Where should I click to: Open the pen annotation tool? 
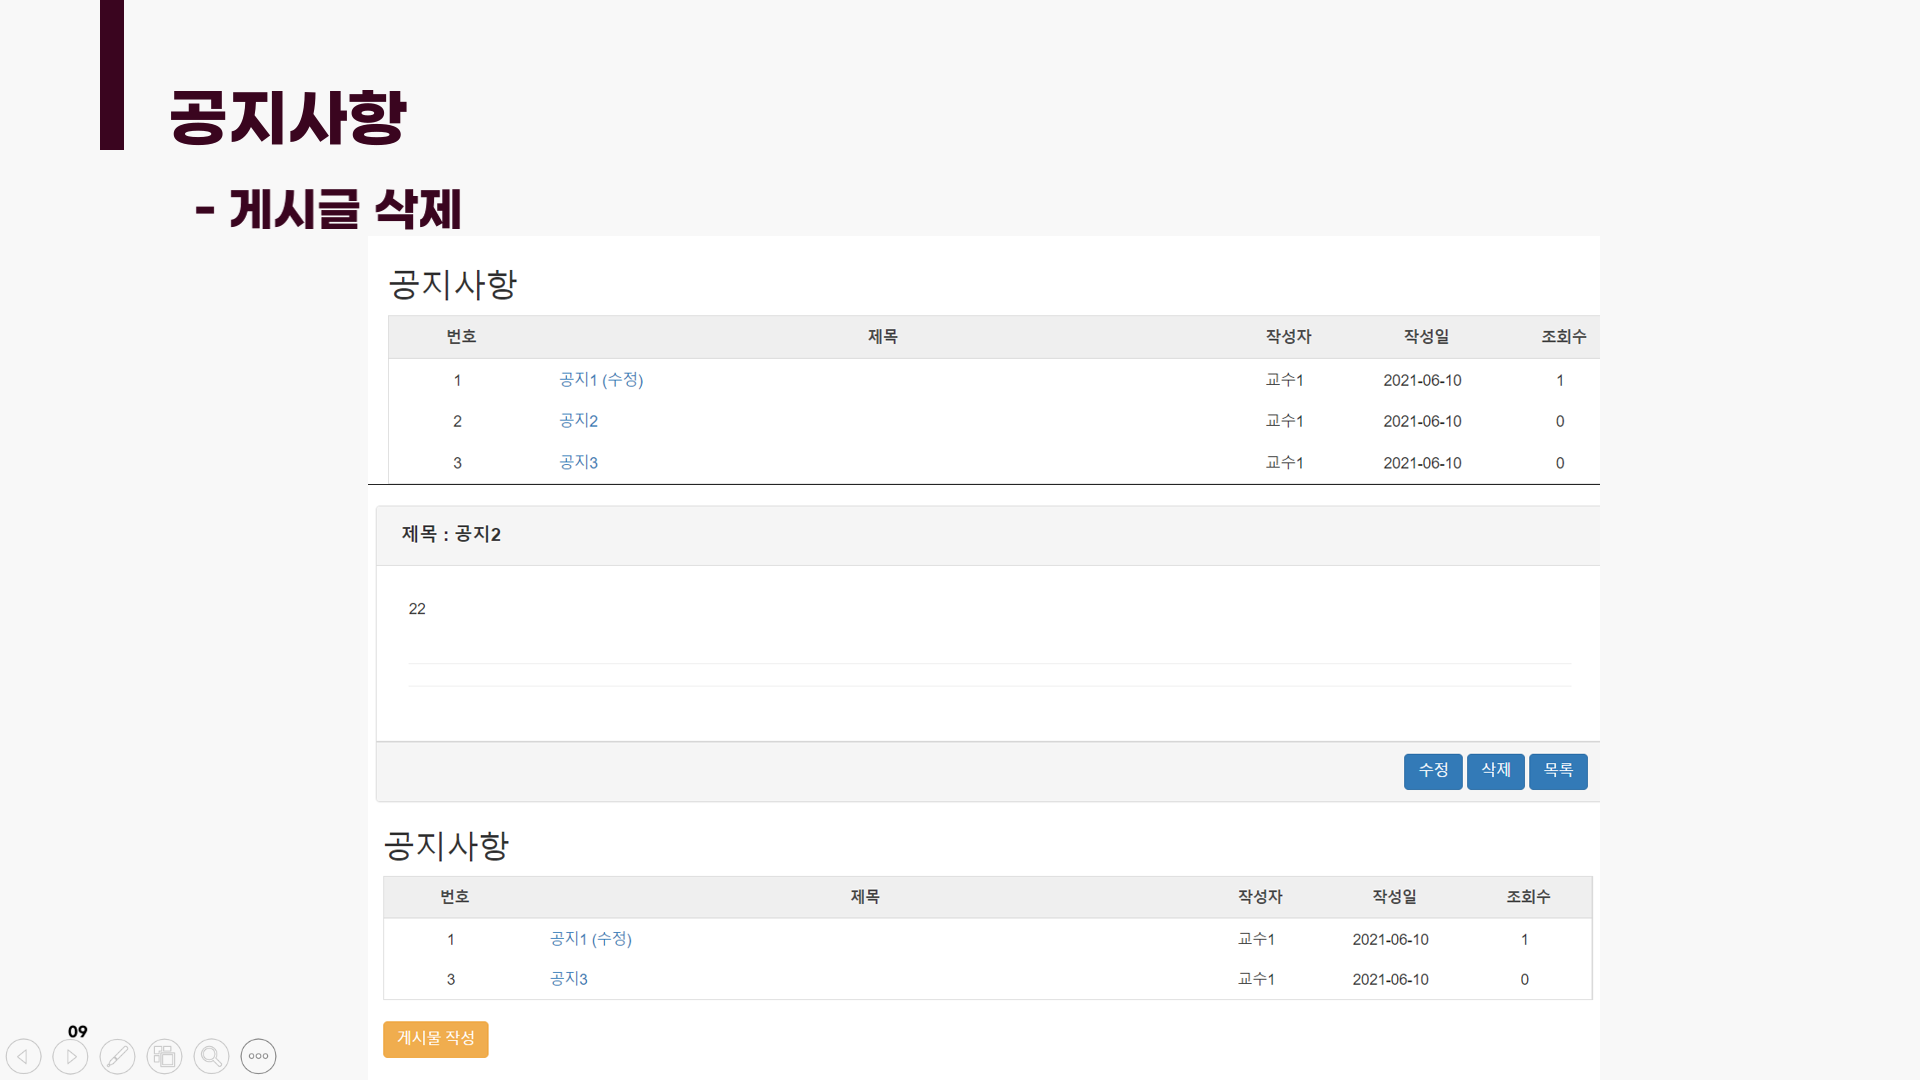click(x=118, y=1056)
